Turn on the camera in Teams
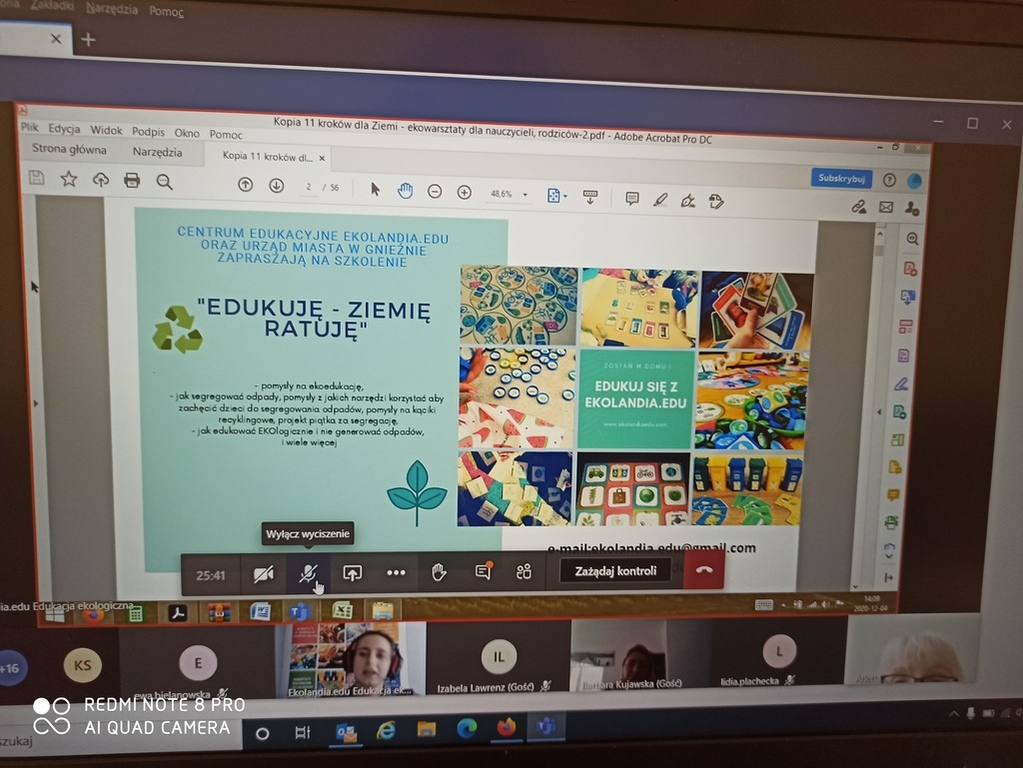The image size is (1023, 768). (x=263, y=573)
